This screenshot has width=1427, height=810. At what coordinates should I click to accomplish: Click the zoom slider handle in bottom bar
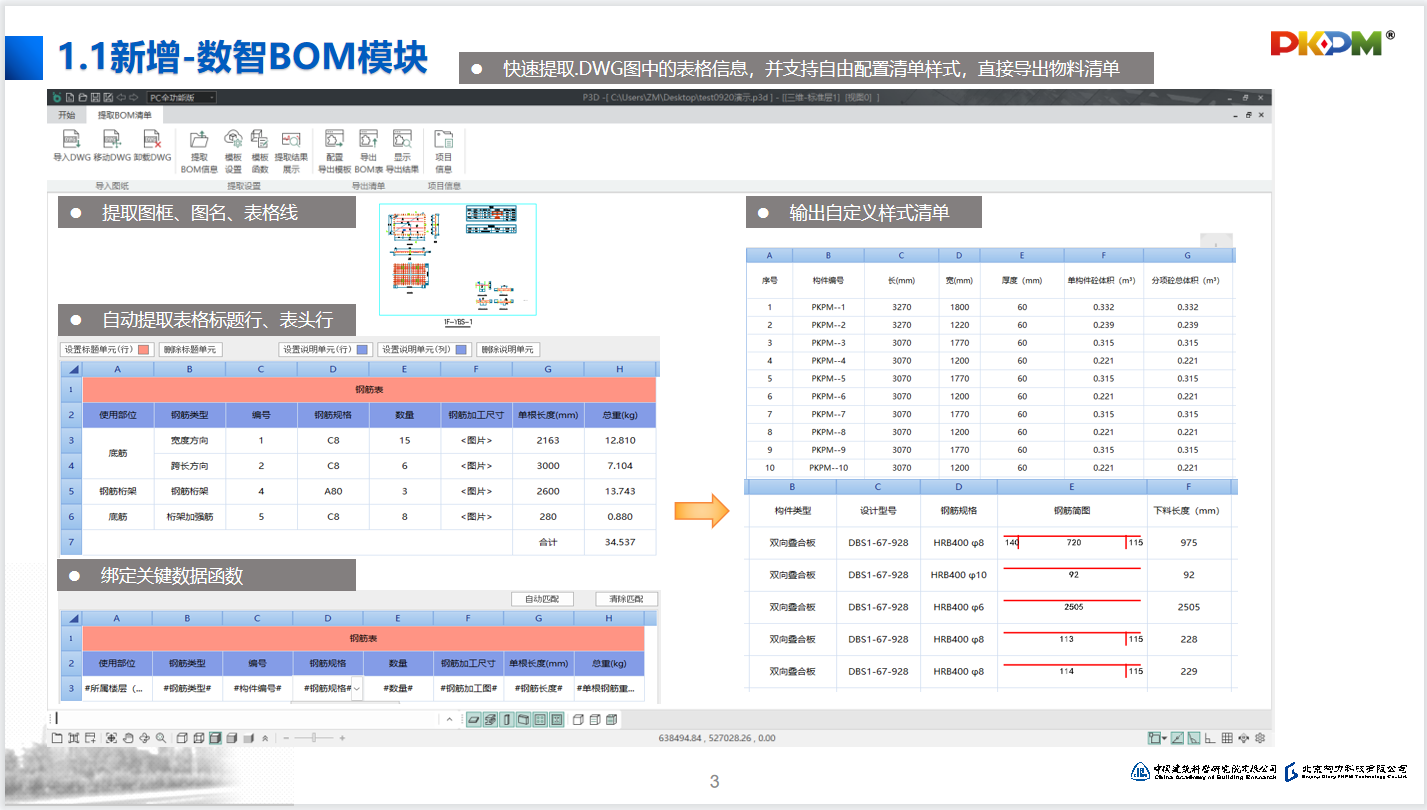pyautogui.click(x=314, y=738)
